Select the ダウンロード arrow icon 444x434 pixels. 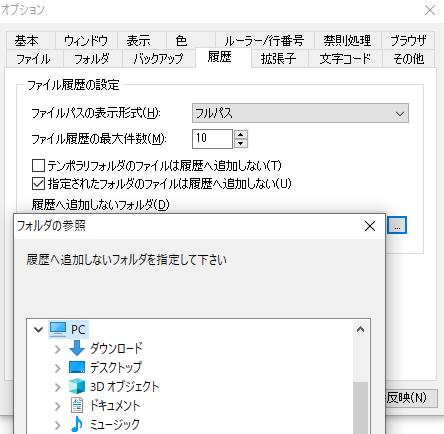click(x=77, y=348)
